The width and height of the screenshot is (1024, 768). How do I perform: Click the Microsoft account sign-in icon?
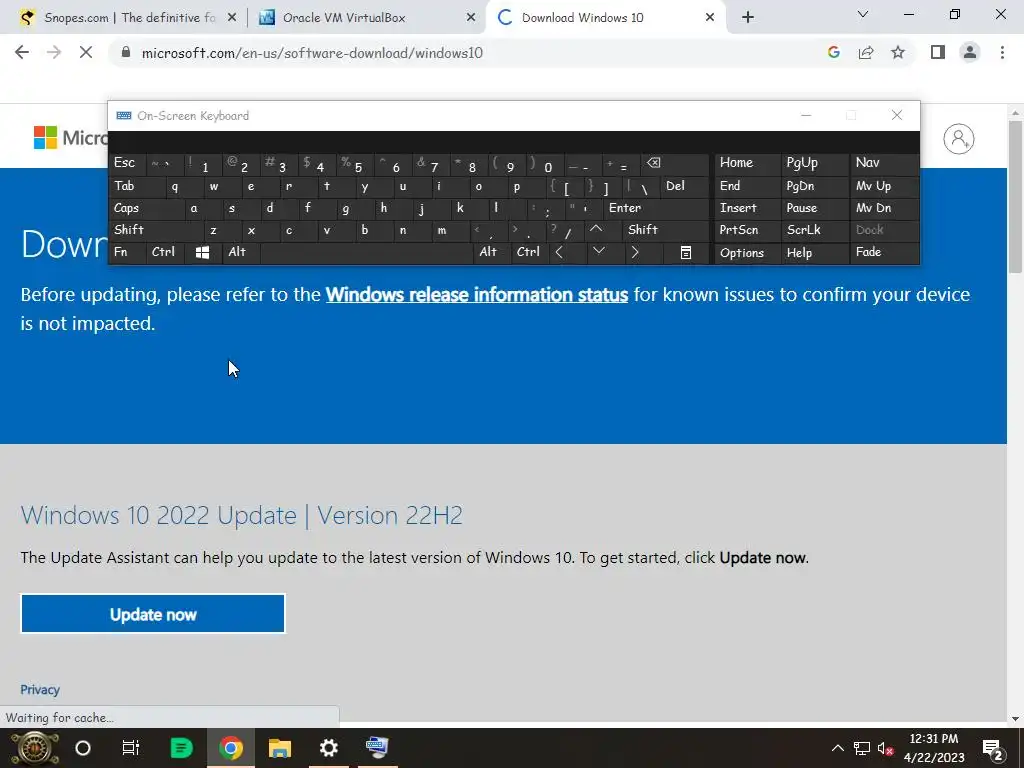pos(958,138)
